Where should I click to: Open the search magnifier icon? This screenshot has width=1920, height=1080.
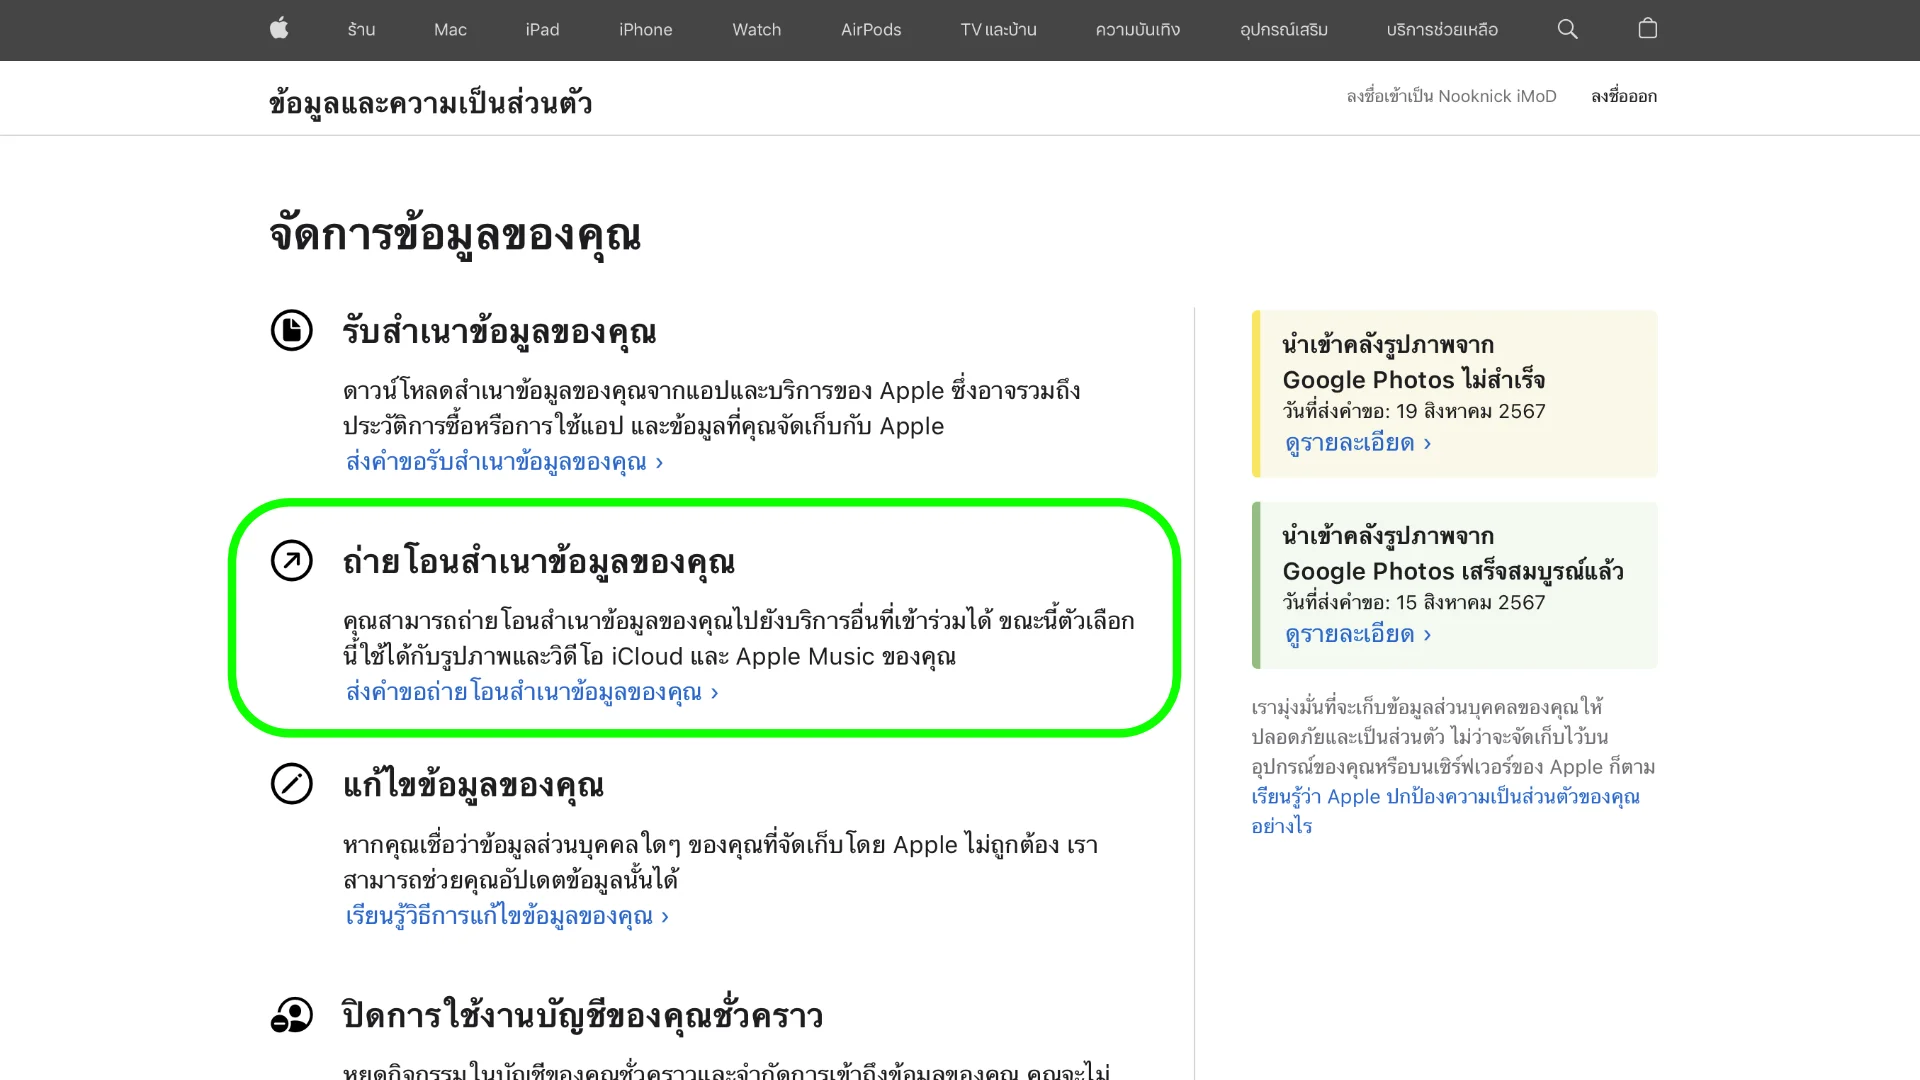[1567, 29]
